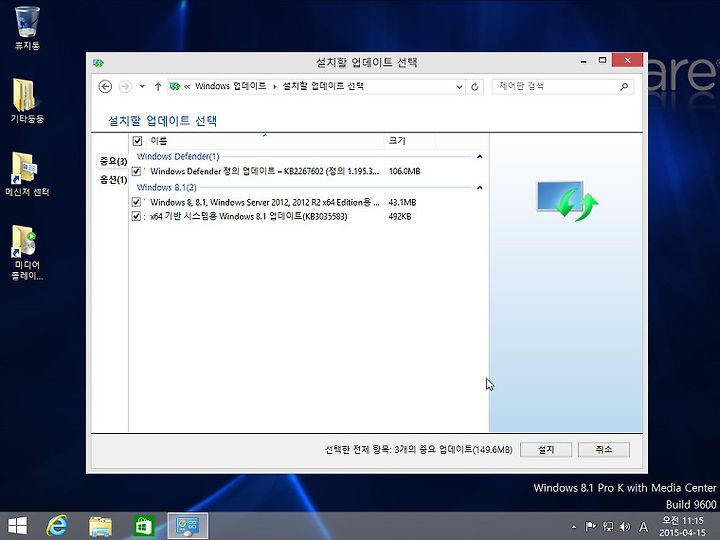Open the 기타등등 folder on the desktop

(x=27, y=101)
